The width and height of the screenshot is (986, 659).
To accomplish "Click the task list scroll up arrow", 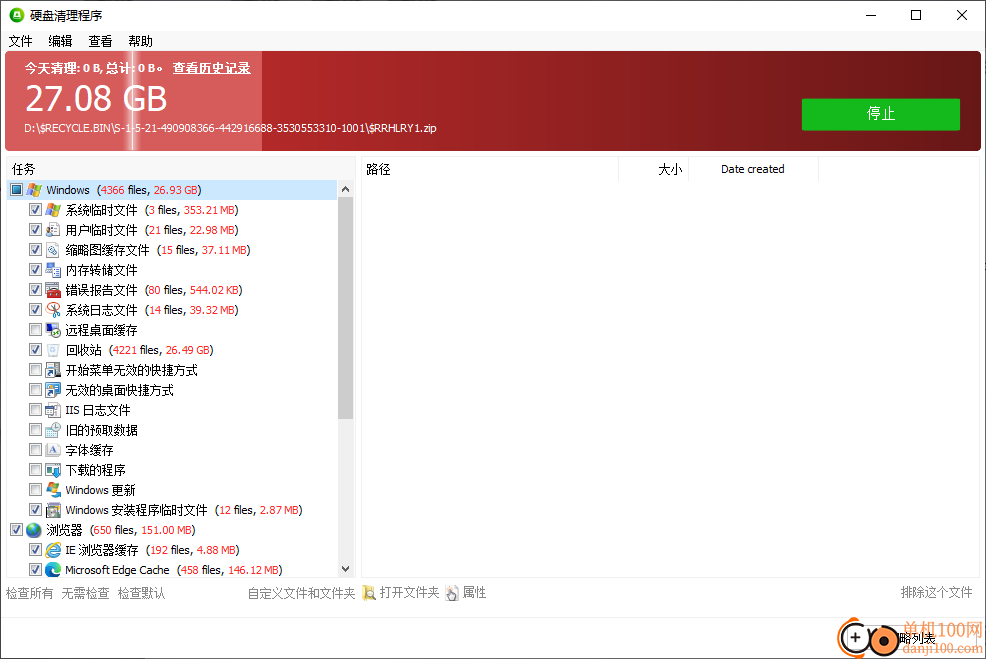I will pos(345,189).
